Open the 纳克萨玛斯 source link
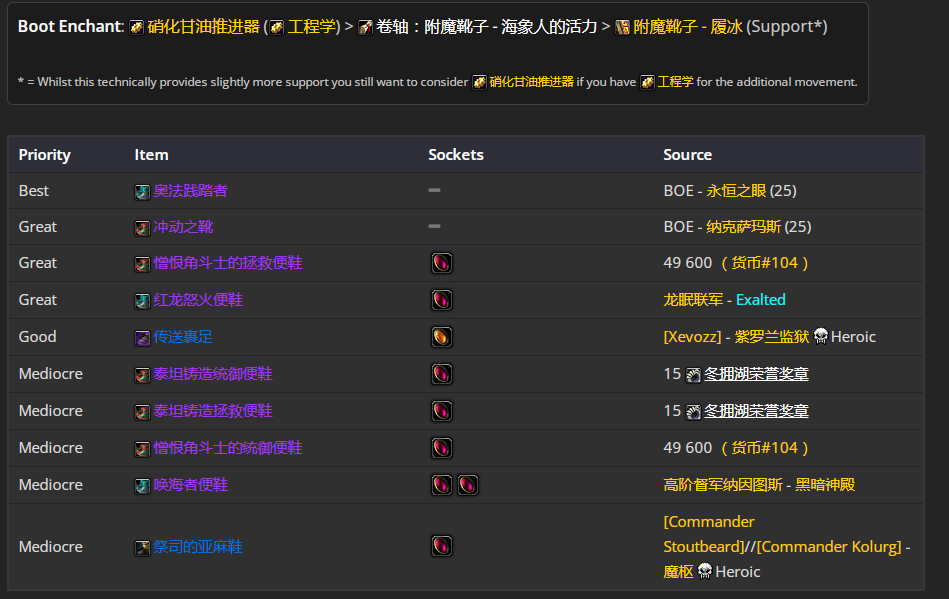 (x=743, y=227)
